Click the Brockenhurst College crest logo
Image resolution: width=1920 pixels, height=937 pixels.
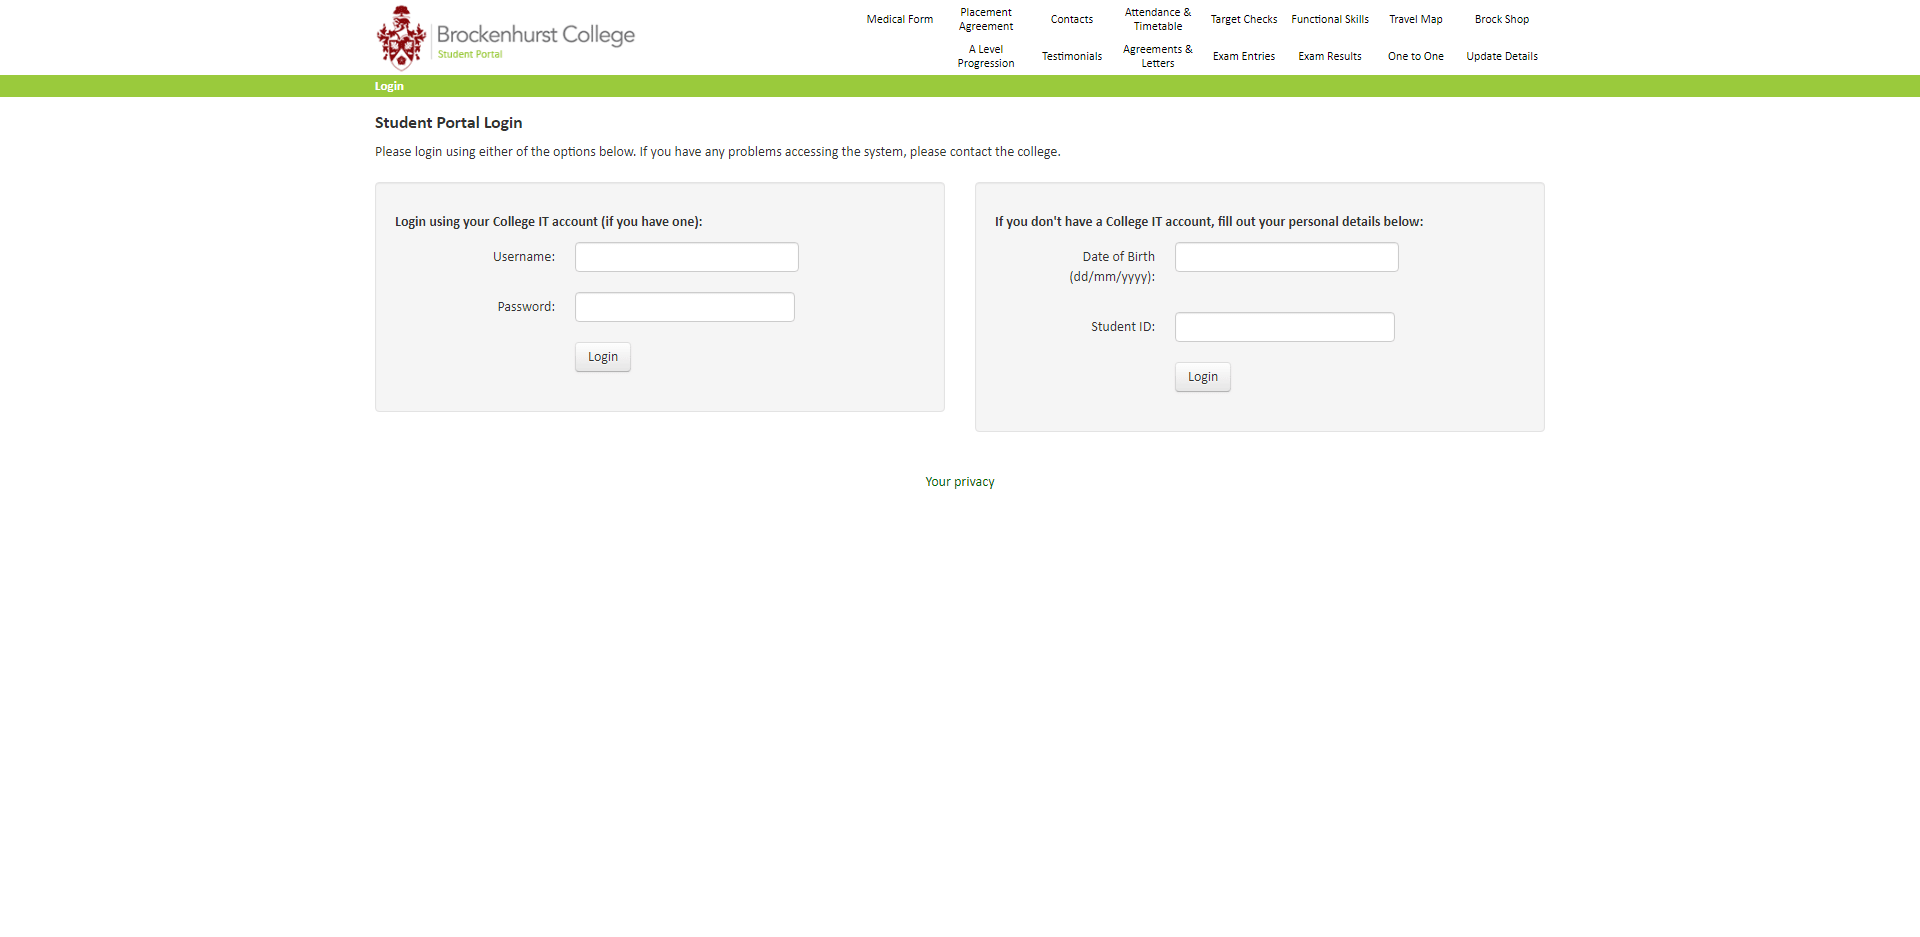pyautogui.click(x=401, y=38)
